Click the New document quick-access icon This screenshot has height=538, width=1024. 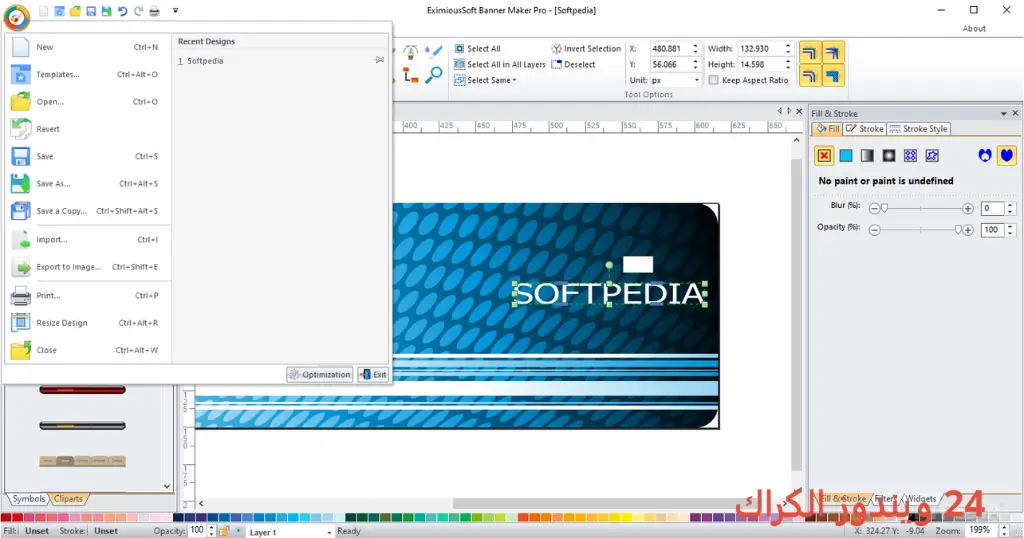[x=43, y=11]
